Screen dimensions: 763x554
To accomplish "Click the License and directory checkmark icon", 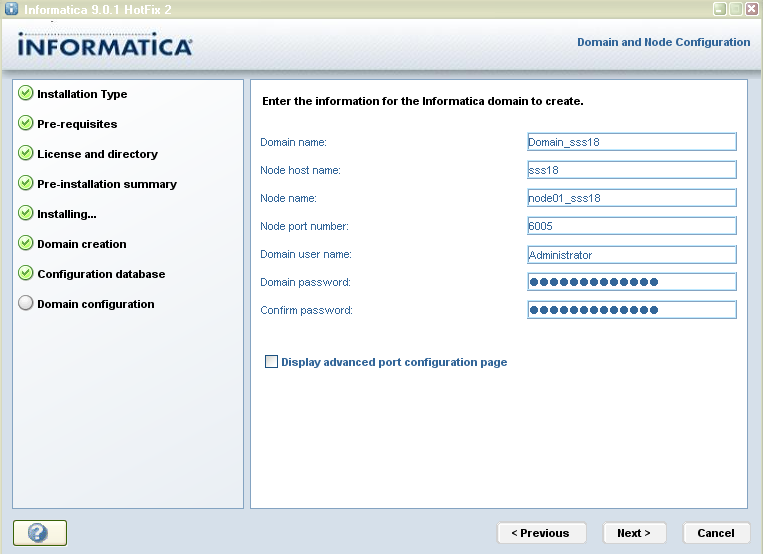I will pyautogui.click(x=26, y=153).
